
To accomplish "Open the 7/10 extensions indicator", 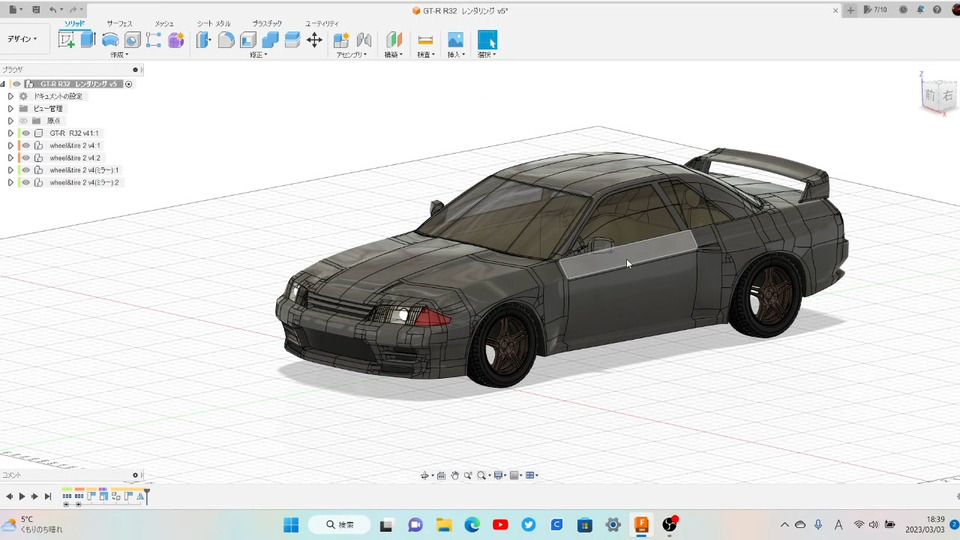I will point(876,10).
